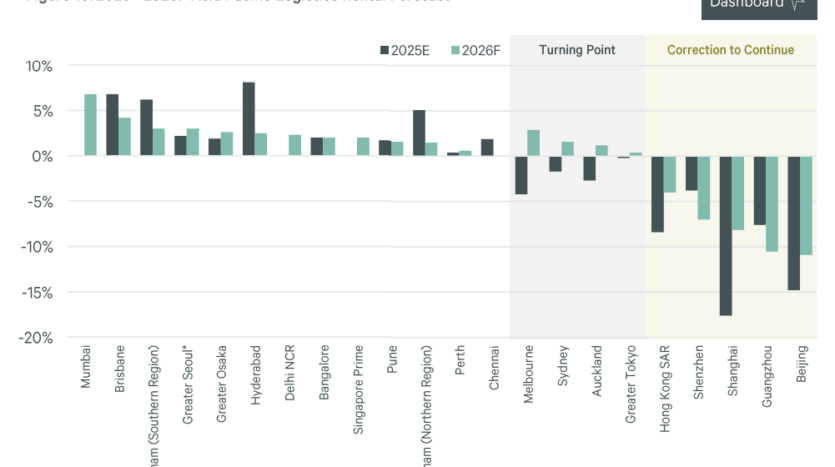Select the Correction to Continue header

click(730, 50)
